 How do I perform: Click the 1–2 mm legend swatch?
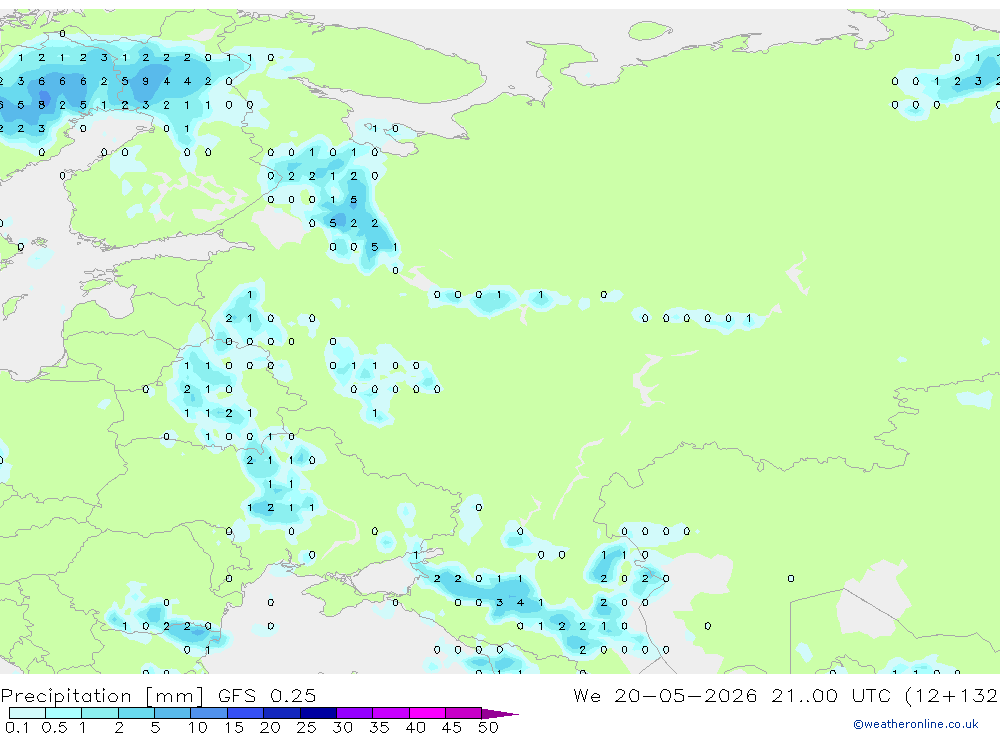[99, 713]
